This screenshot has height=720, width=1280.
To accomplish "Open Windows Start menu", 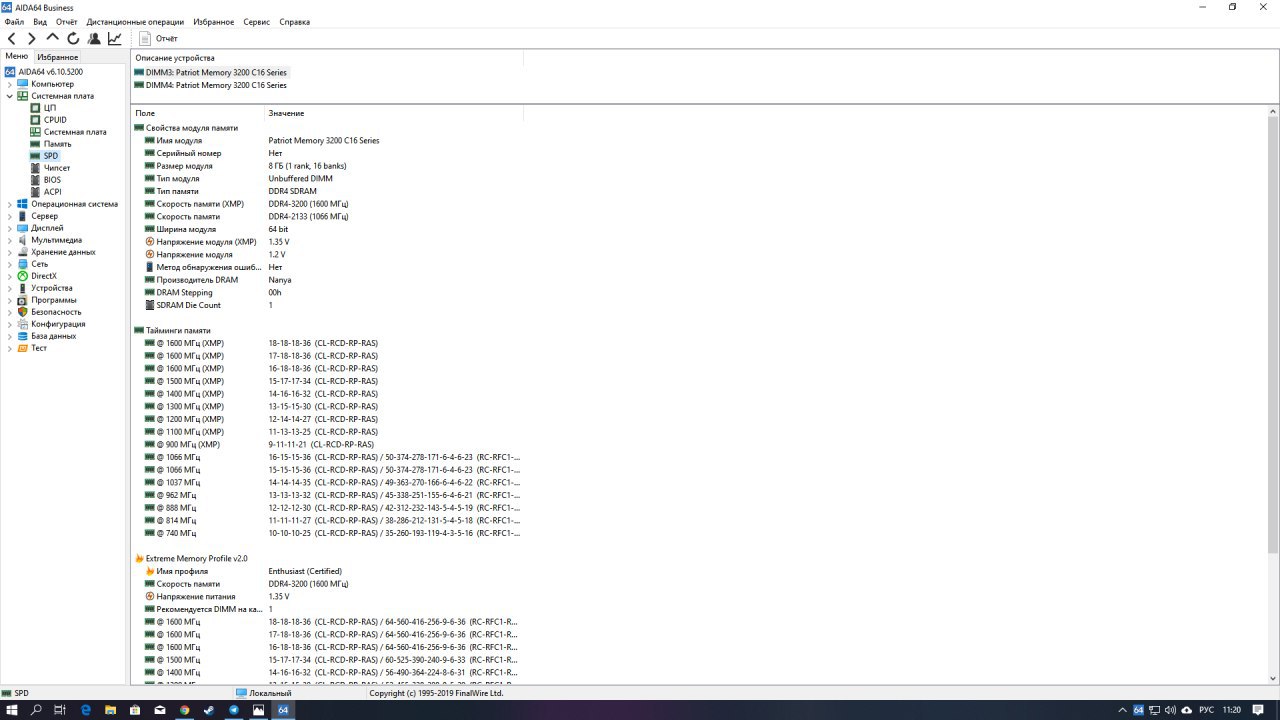I will pos(12,710).
